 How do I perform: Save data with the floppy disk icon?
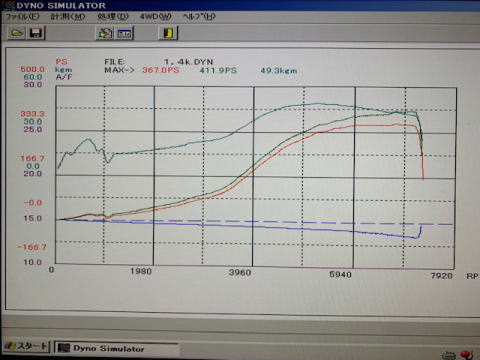click(x=35, y=33)
